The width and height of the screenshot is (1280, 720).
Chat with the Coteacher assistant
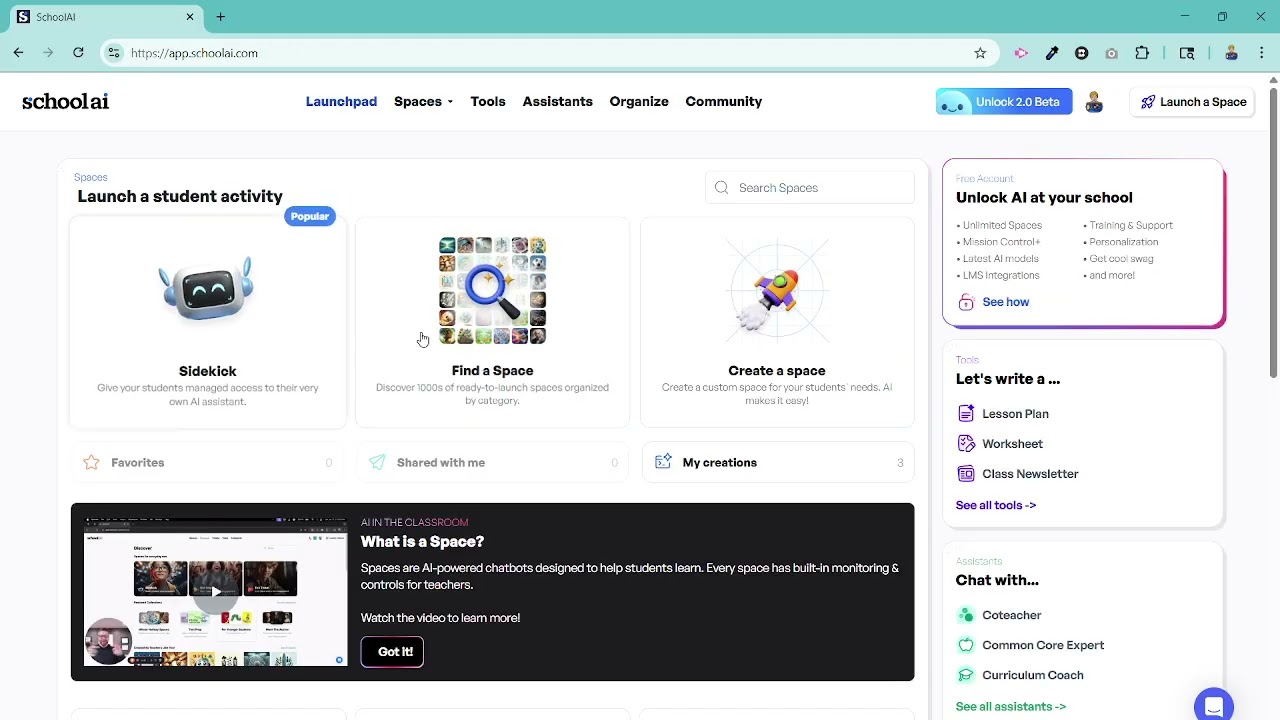1011,615
